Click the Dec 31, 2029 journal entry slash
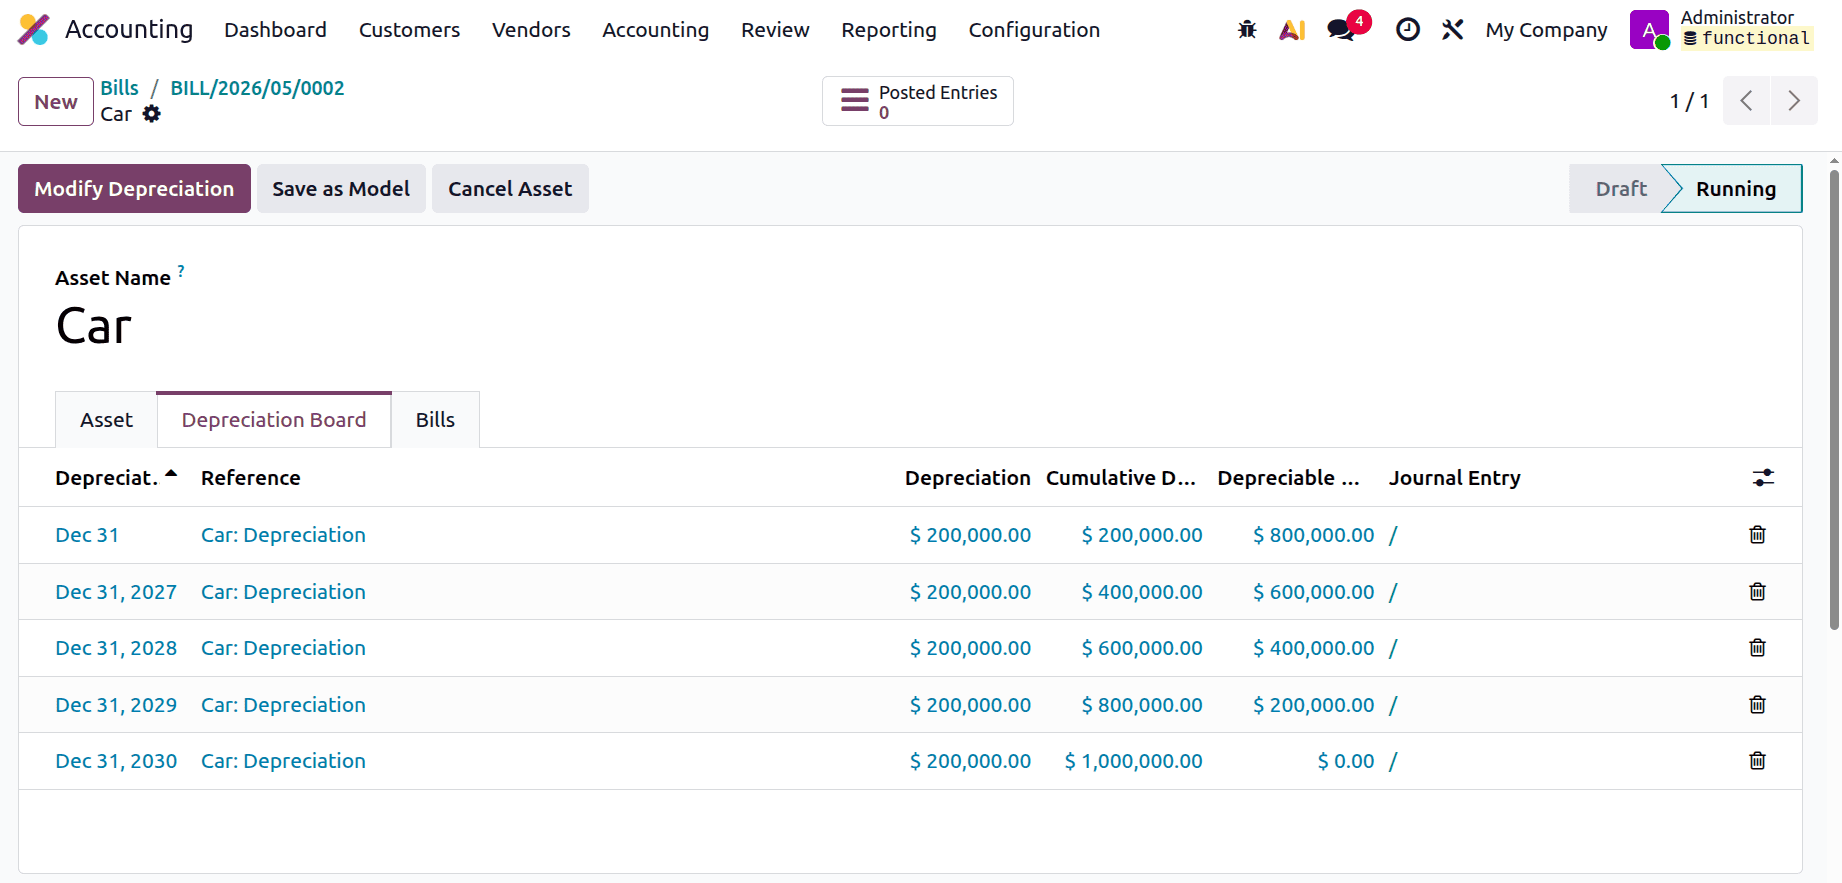The image size is (1842, 883). 1393,705
